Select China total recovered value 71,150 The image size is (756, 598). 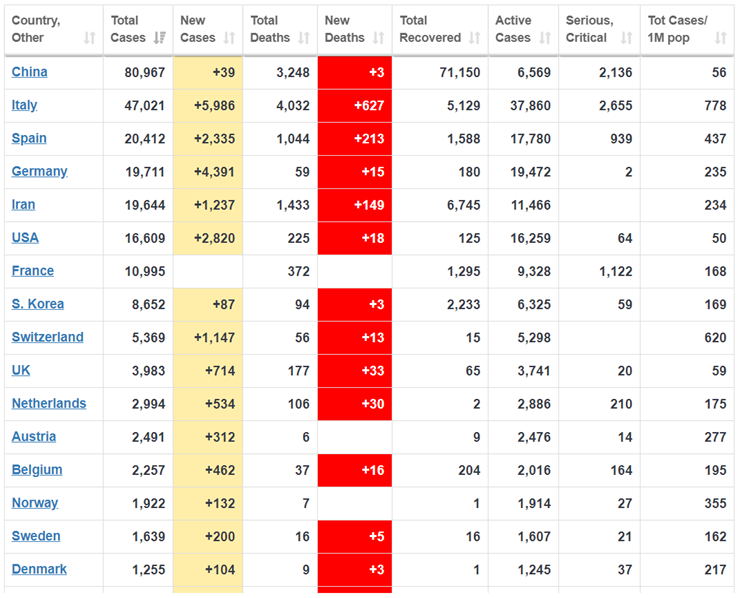tap(460, 72)
